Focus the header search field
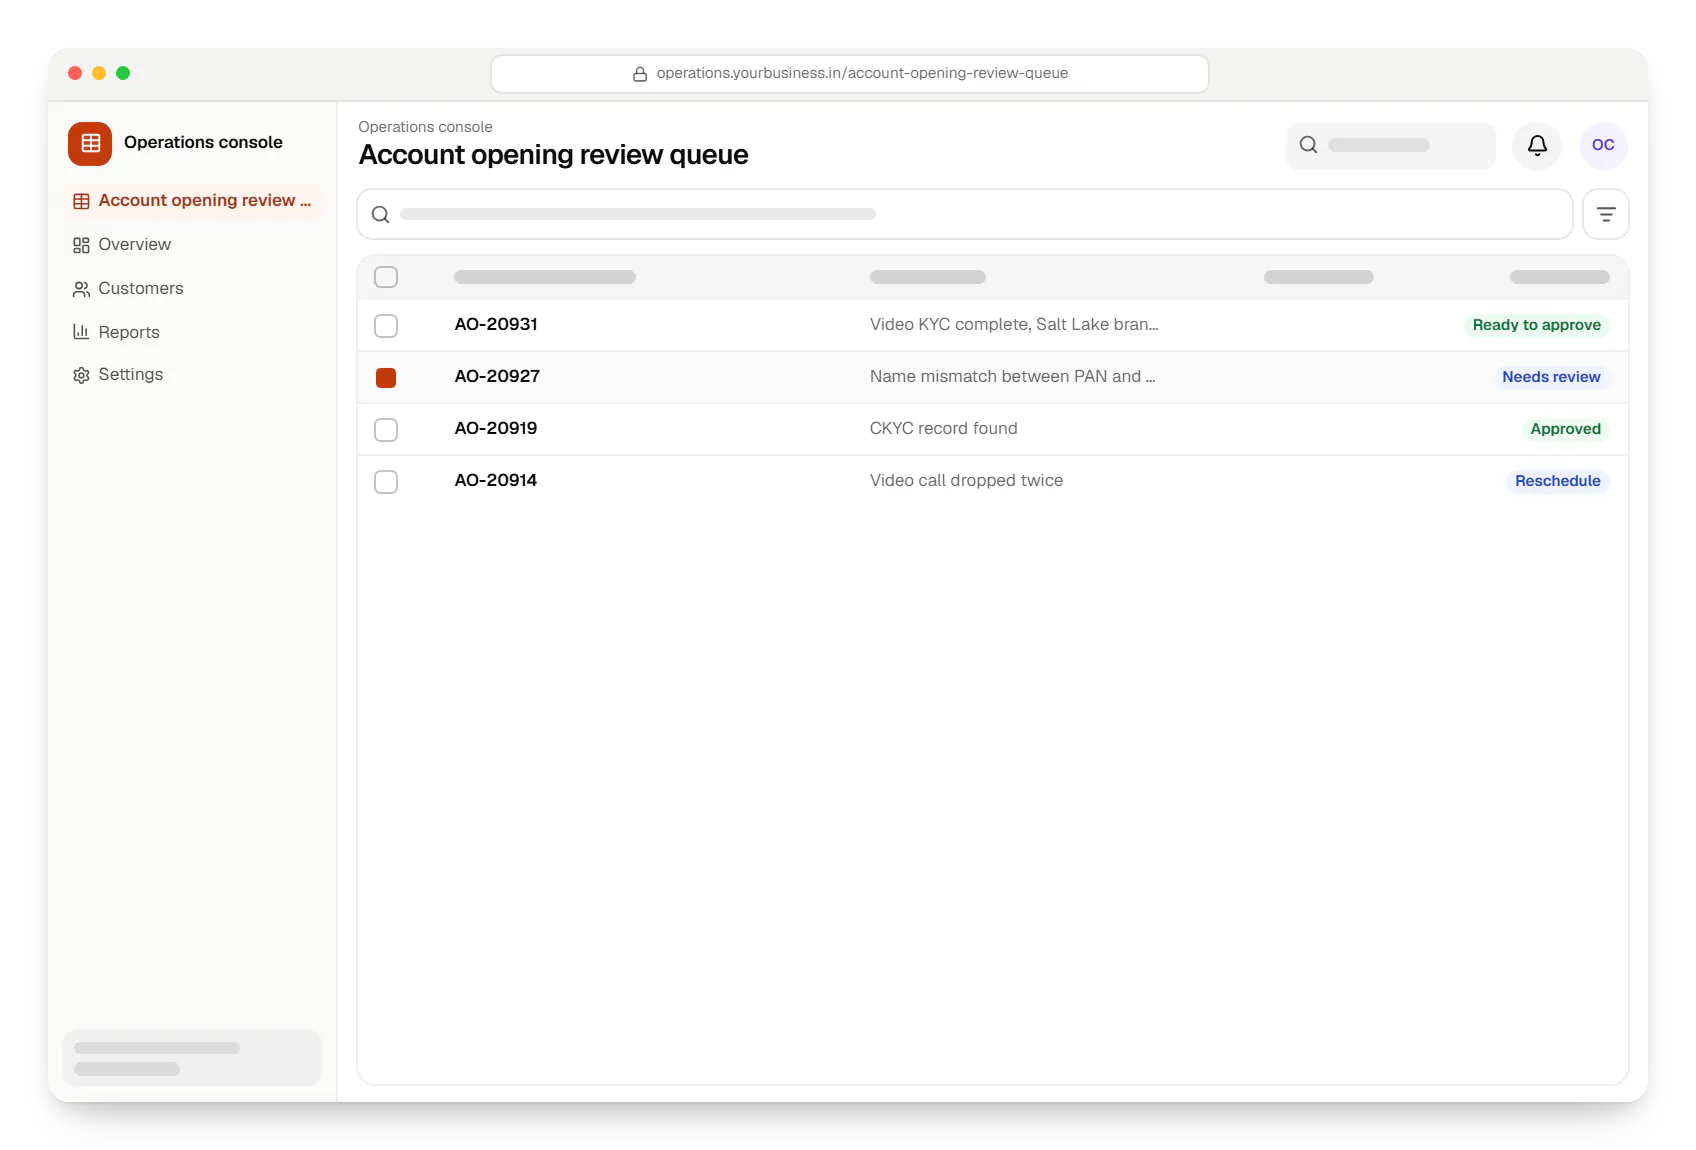This screenshot has height=1150, width=1696. pos(1391,146)
